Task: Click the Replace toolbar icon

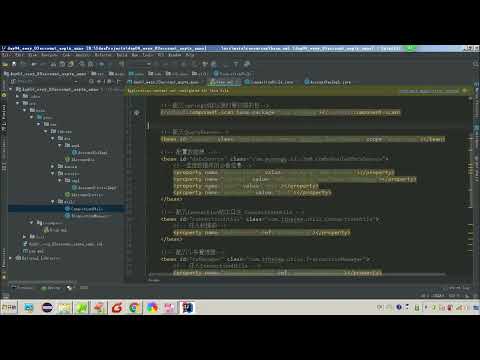Action: (x=91, y=64)
